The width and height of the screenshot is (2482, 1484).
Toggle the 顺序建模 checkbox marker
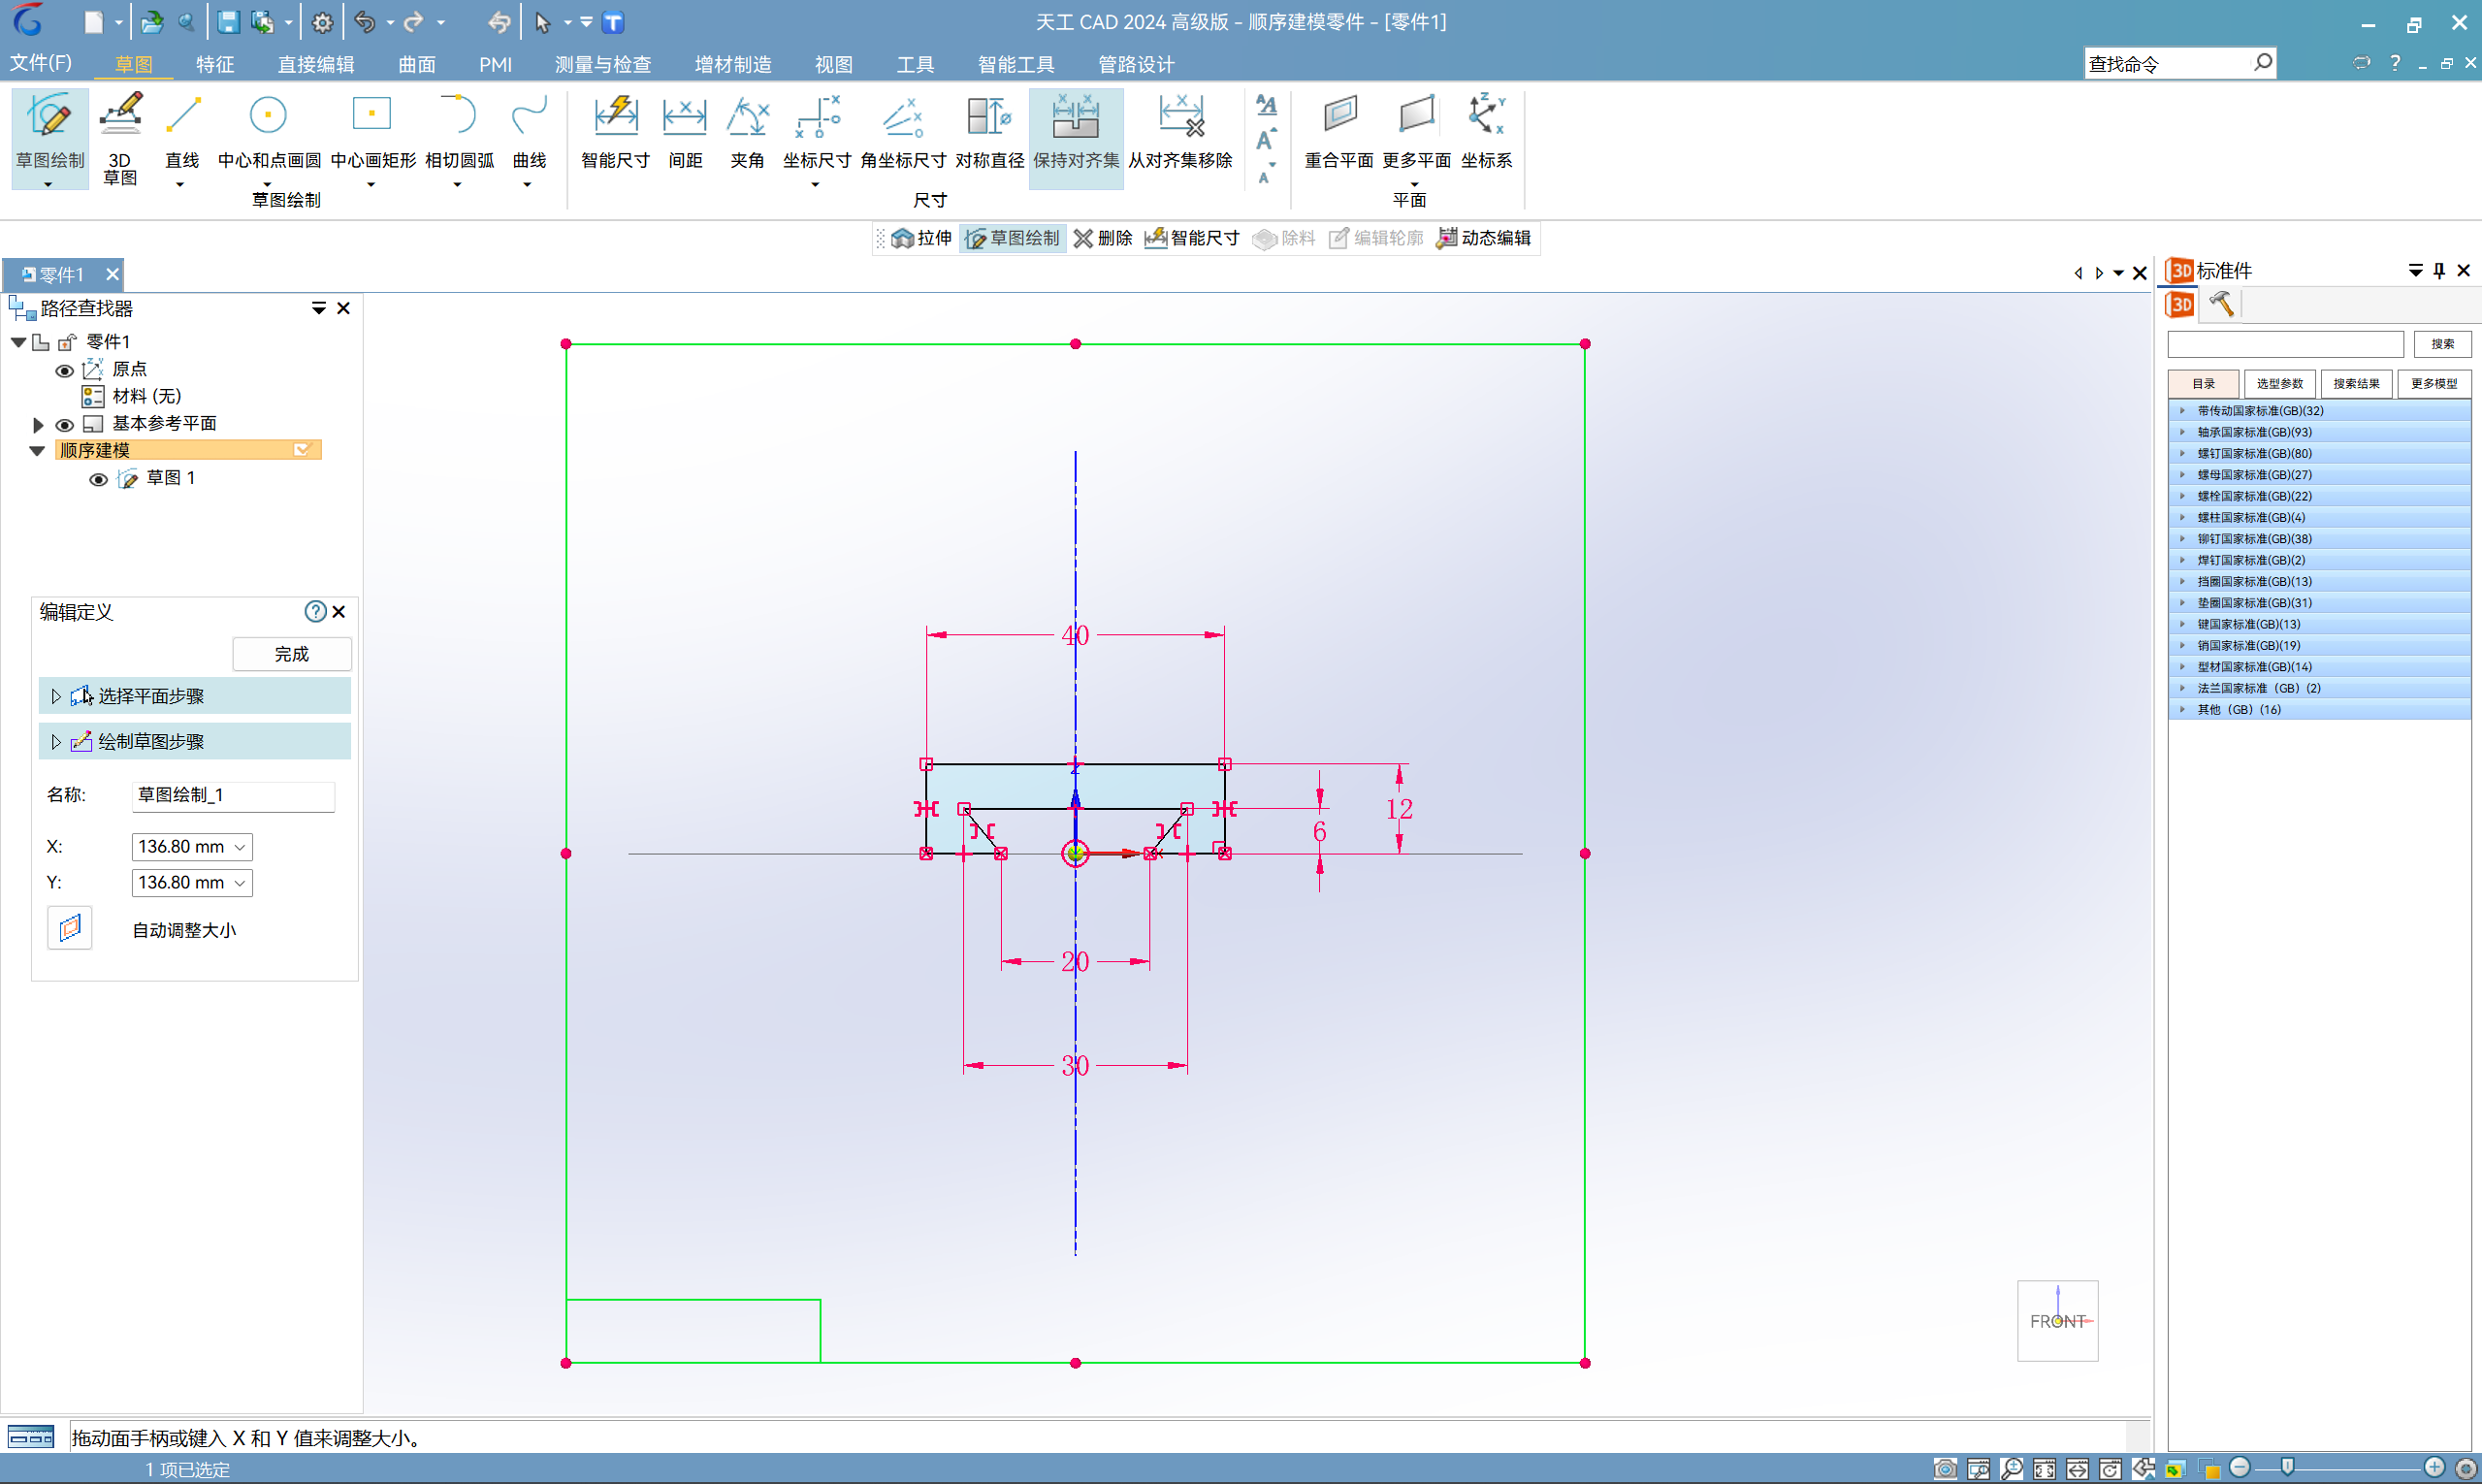(302, 450)
